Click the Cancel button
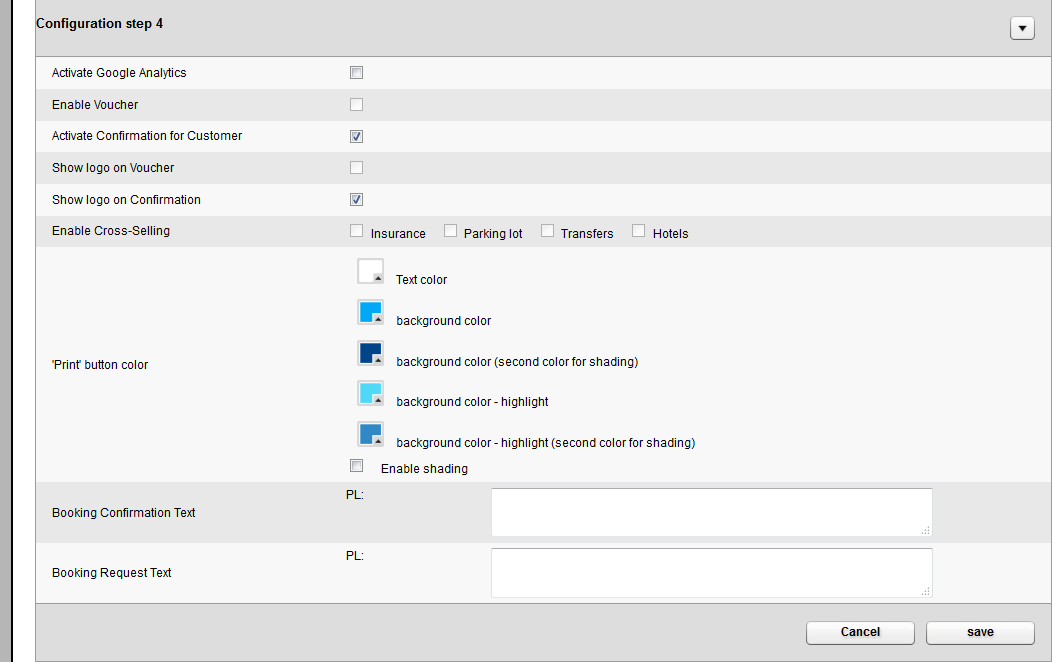Screen dimensions: 1053x662 coord(860,632)
